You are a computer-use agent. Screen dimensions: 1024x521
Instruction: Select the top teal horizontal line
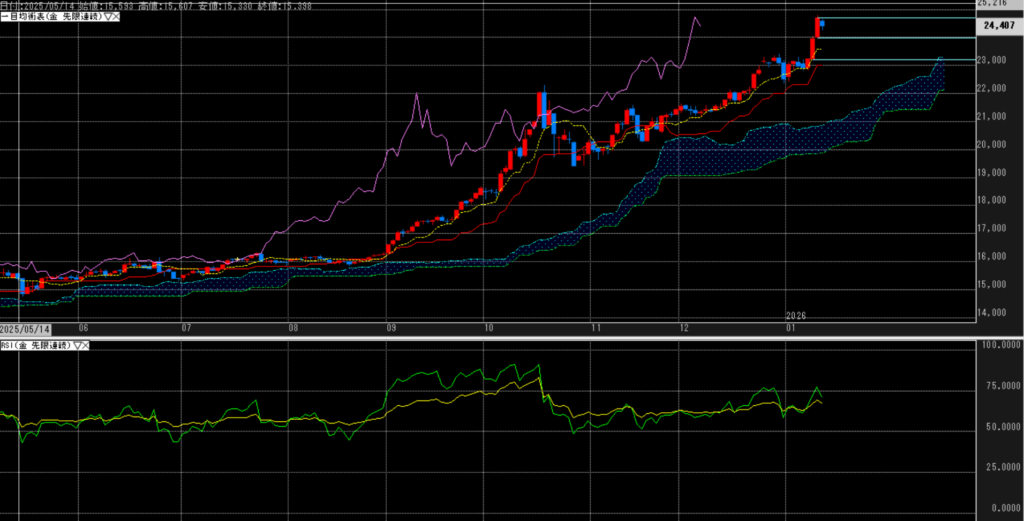click(x=900, y=19)
